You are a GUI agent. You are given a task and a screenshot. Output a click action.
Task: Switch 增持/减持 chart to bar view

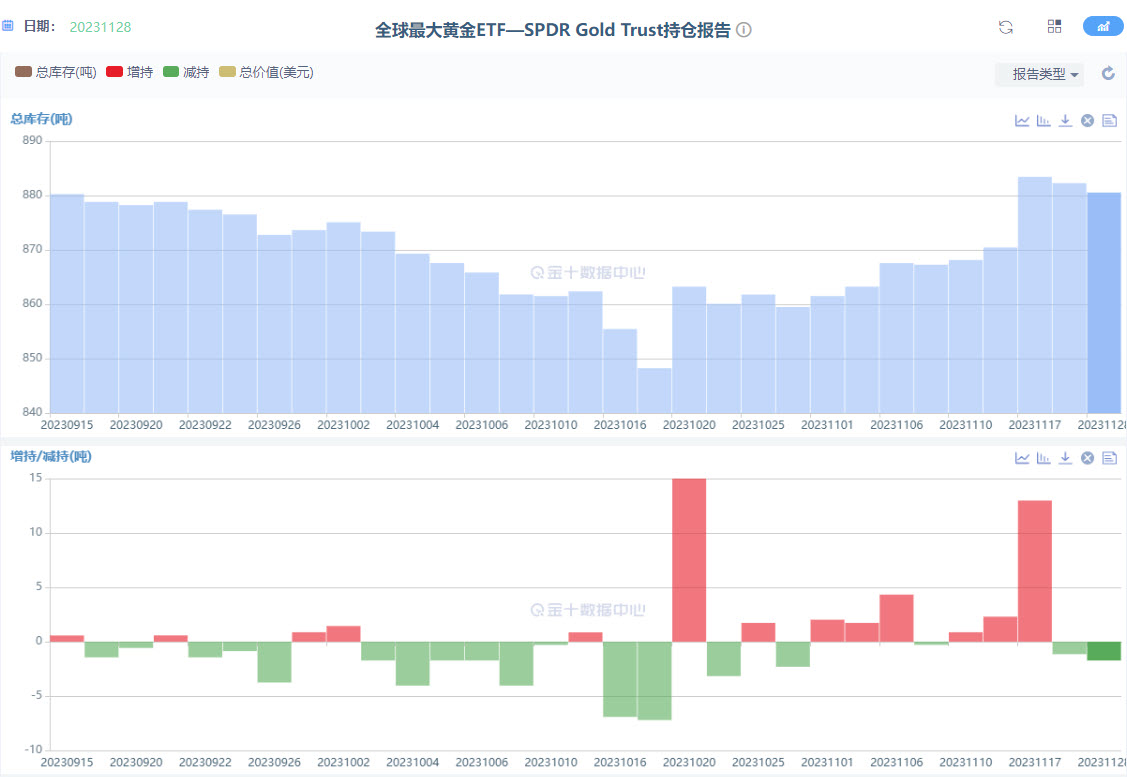1044,458
